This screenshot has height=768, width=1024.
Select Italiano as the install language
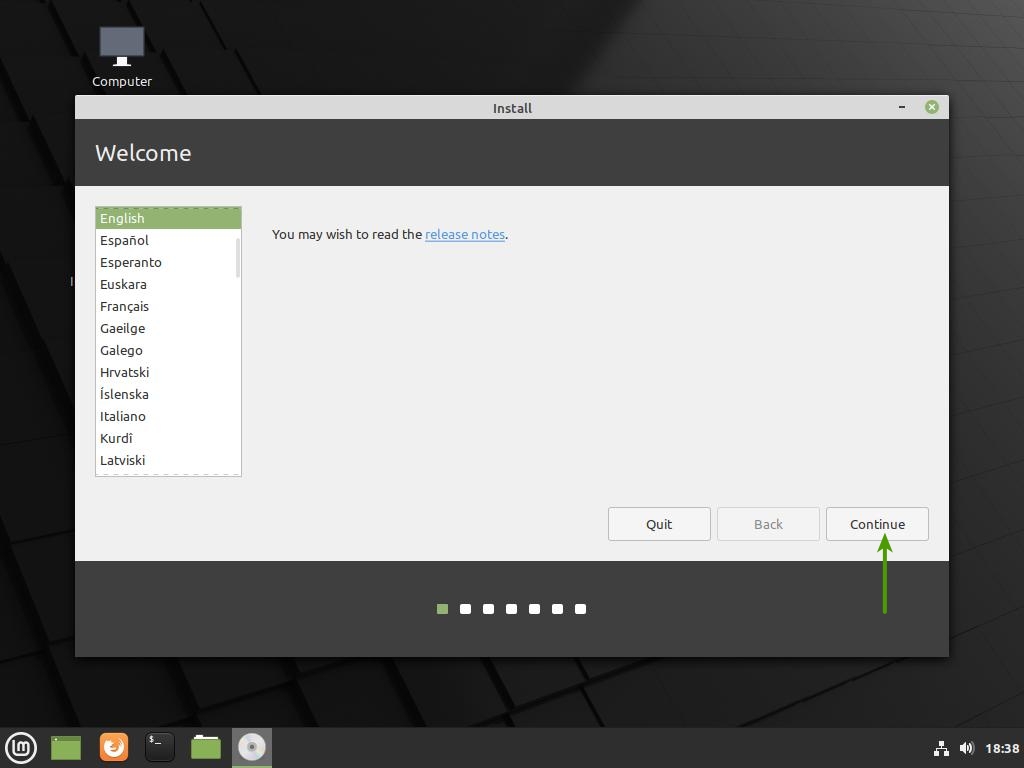[123, 416]
